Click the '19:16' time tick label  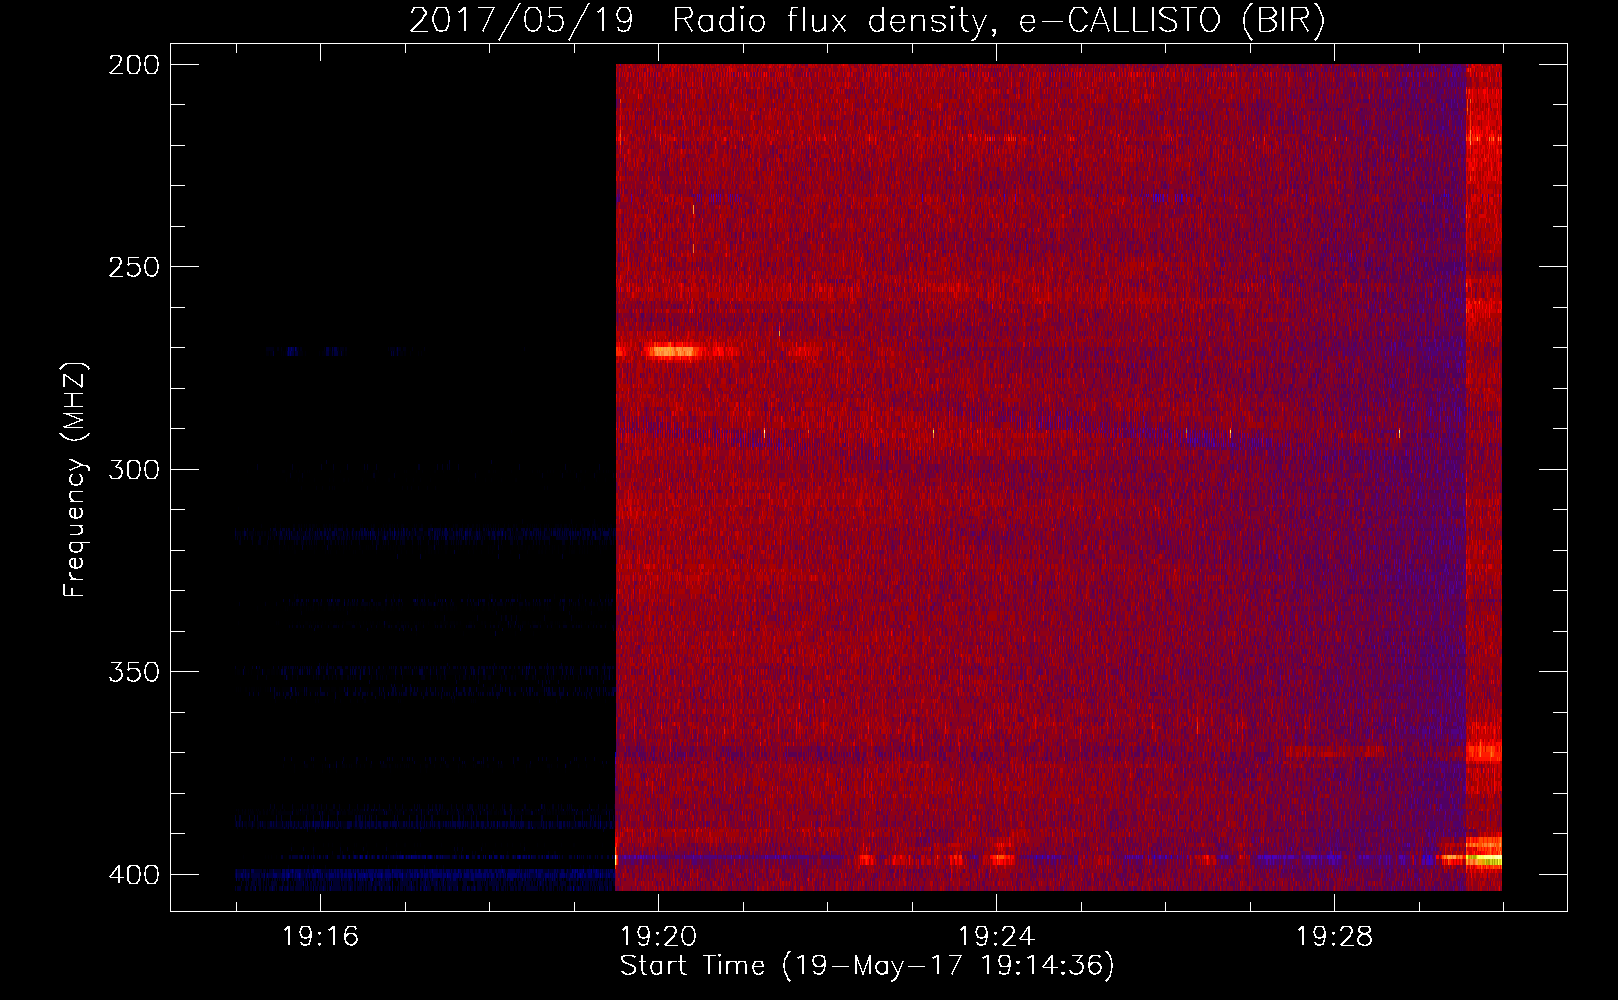(x=320, y=937)
